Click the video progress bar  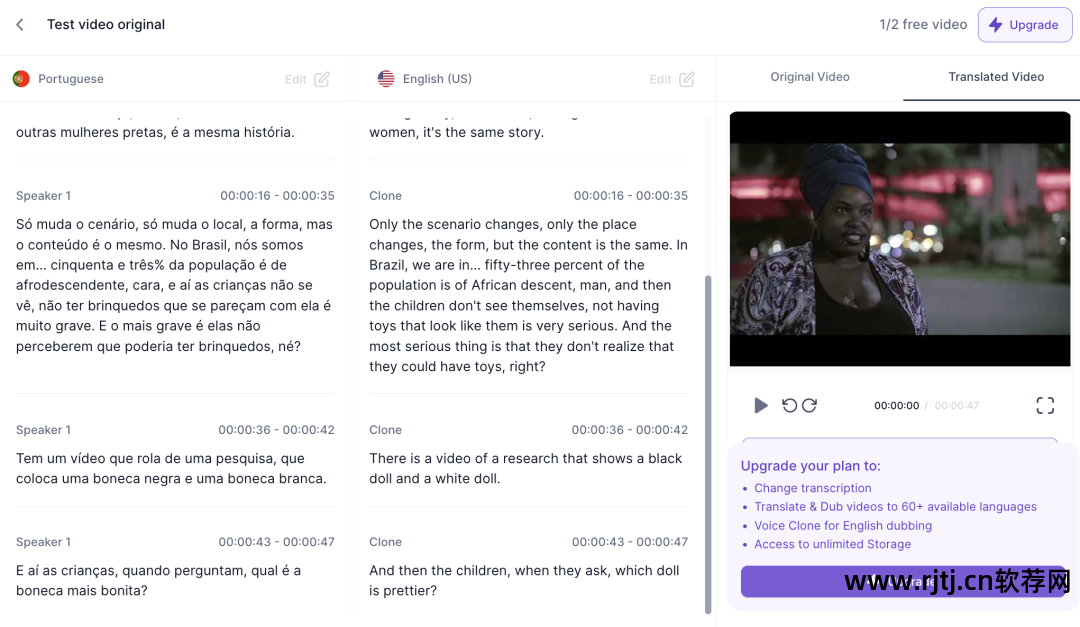tap(900, 439)
